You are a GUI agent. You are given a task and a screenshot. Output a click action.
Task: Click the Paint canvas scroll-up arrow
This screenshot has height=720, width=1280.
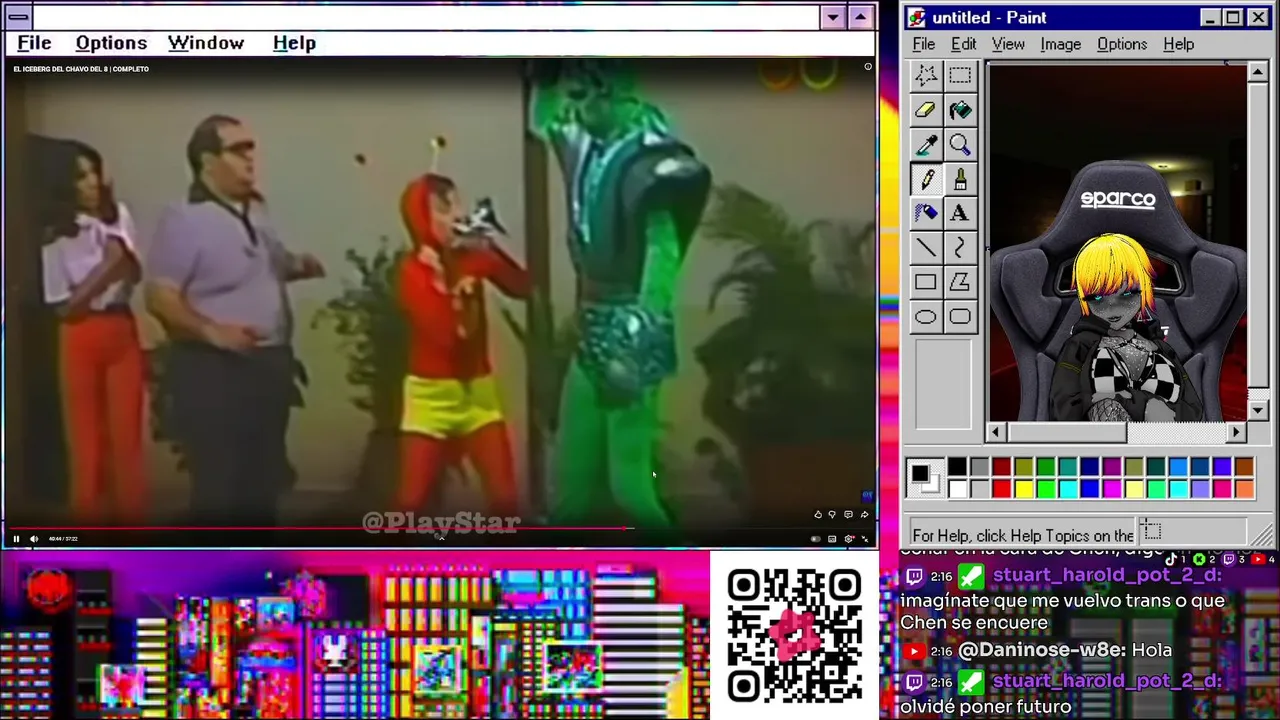click(1259, 71)
